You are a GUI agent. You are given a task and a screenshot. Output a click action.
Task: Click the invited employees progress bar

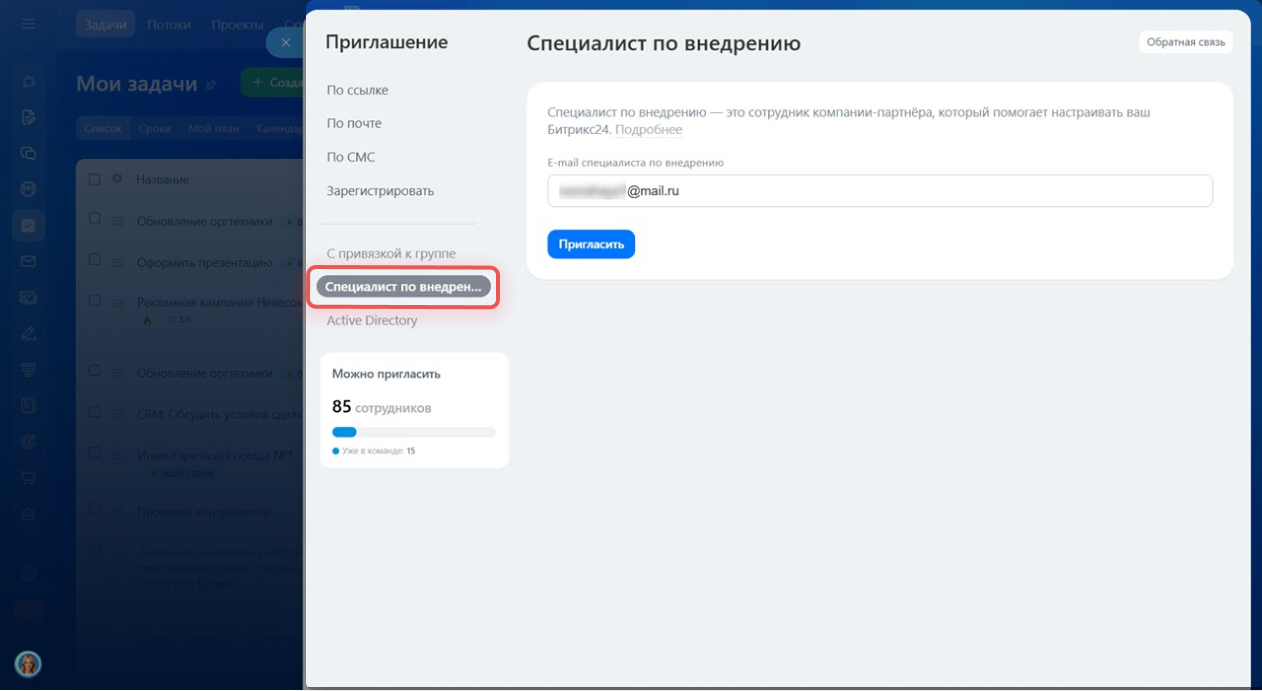[x=413, y=432]
